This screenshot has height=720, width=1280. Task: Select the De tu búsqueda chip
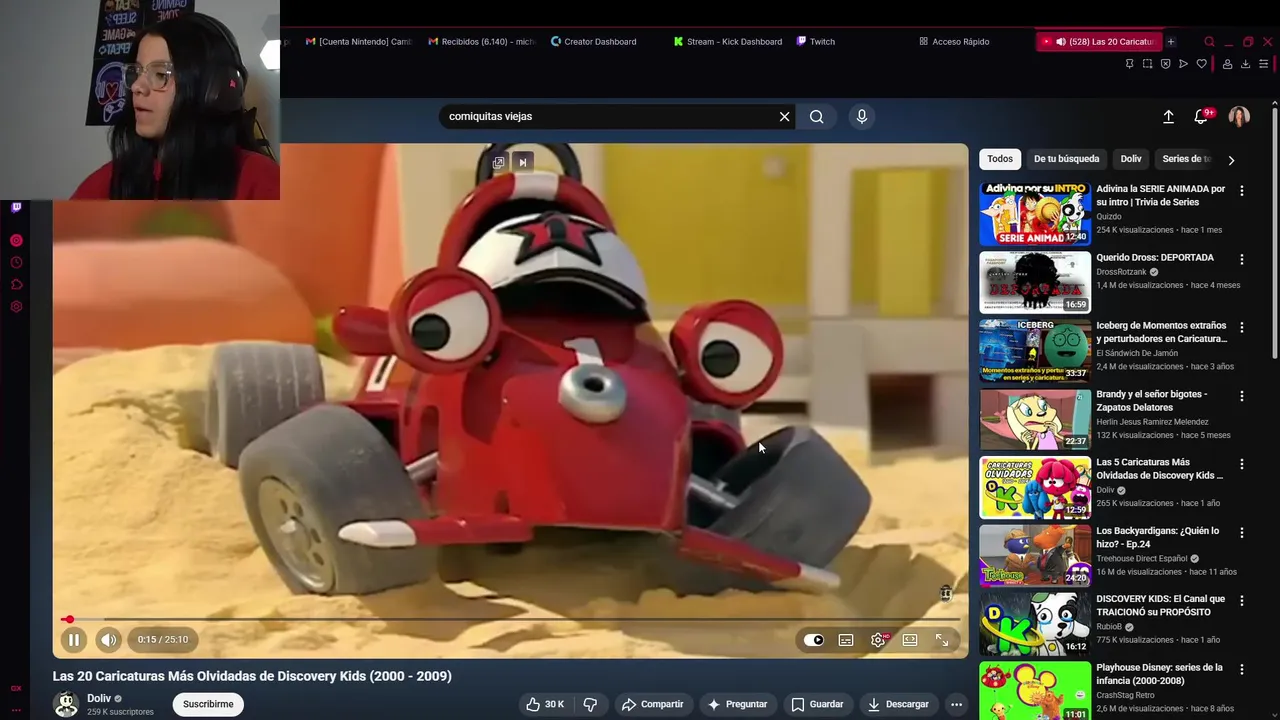tap(1066, 159)
